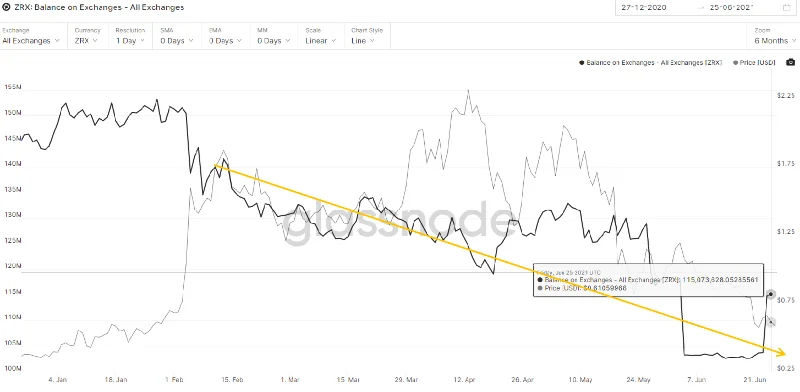This screenshot has height=392, width=800.
Task: Click the 120M left axis label
Action: [12, 266]
